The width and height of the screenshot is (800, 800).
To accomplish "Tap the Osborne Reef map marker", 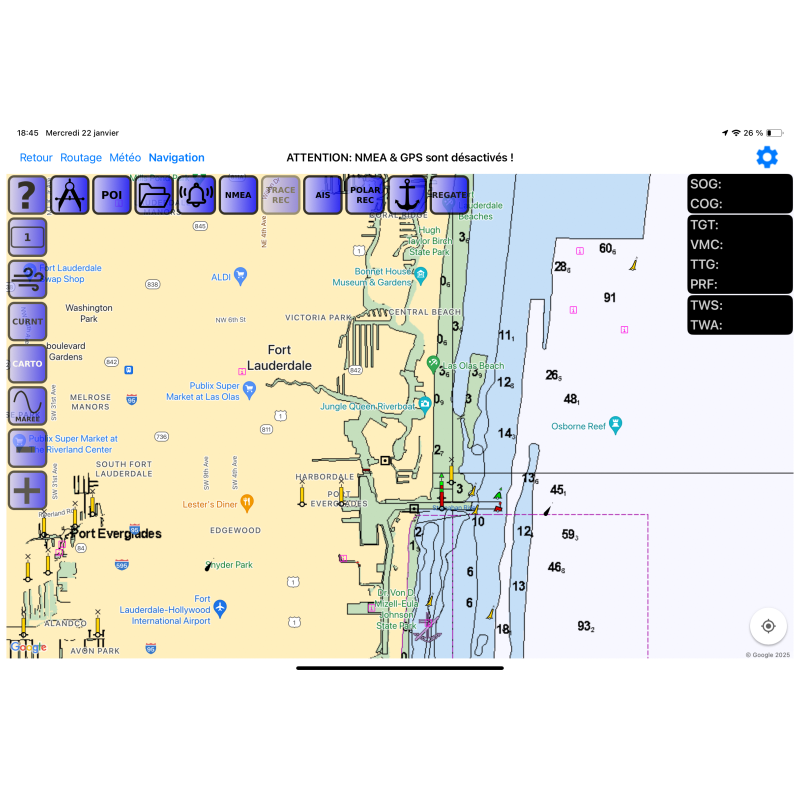I will [616, 424].
